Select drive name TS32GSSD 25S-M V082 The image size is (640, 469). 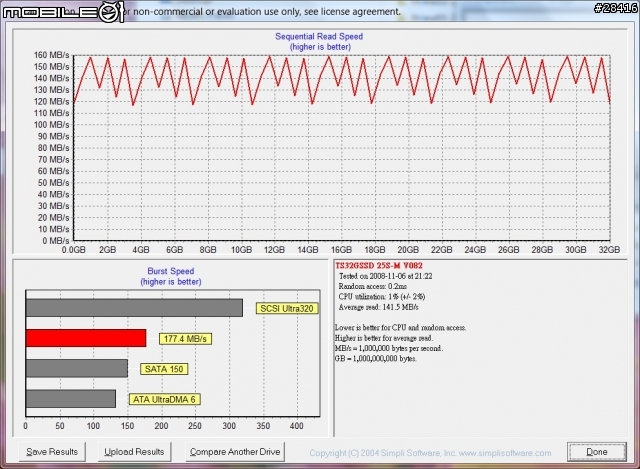[379, 266]
